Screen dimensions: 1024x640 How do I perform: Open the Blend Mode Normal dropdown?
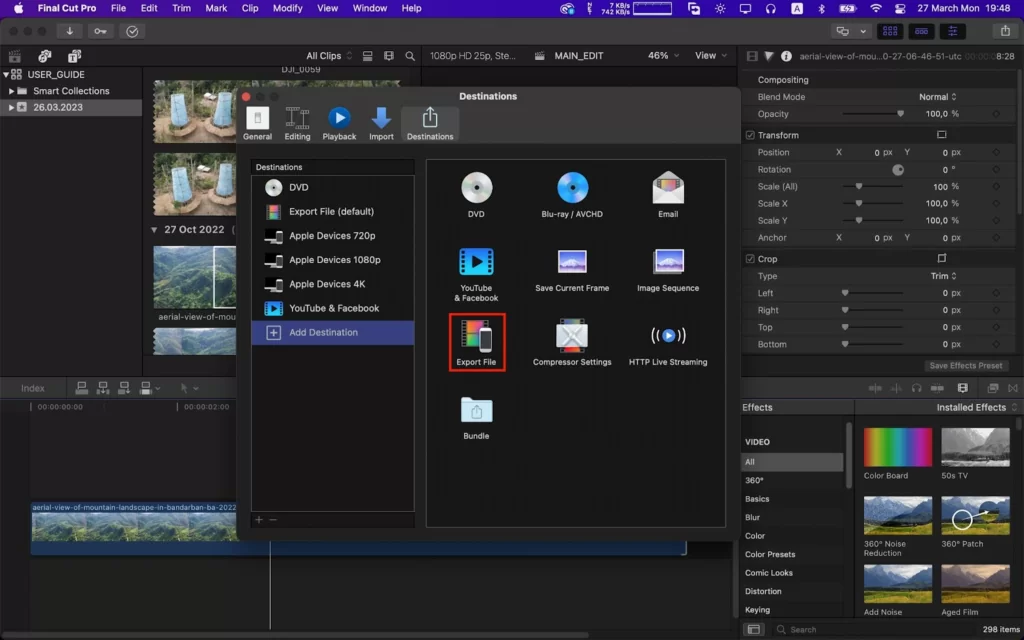tap(937, 97)
